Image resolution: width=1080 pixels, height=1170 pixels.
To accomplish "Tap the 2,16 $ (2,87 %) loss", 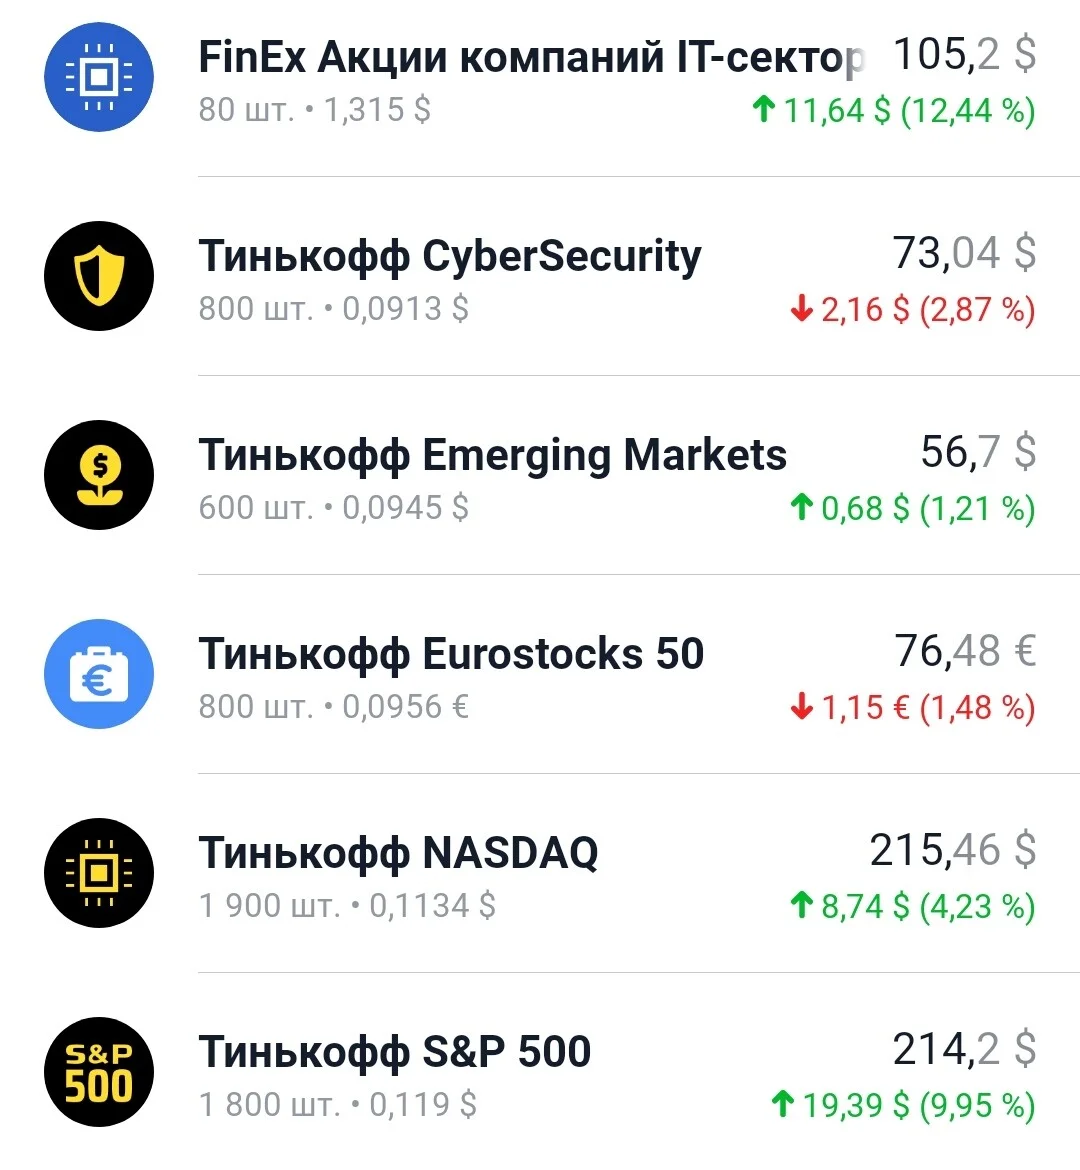I will (913, 310).
